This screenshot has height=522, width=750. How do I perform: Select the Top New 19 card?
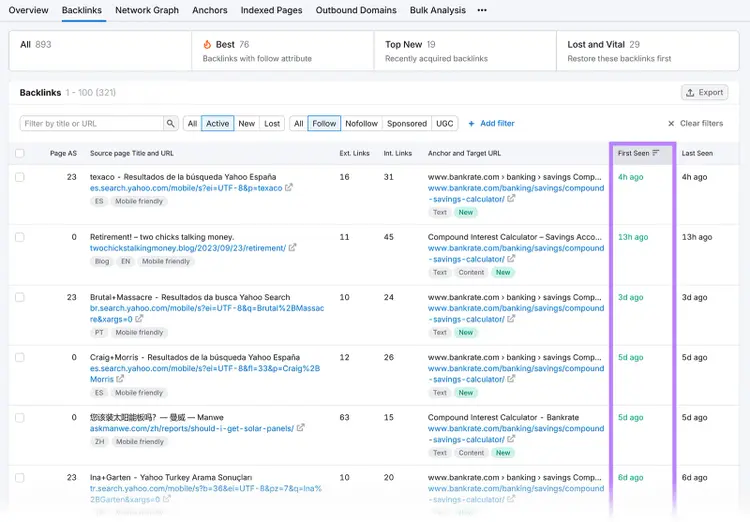click(x=465, y=51)
